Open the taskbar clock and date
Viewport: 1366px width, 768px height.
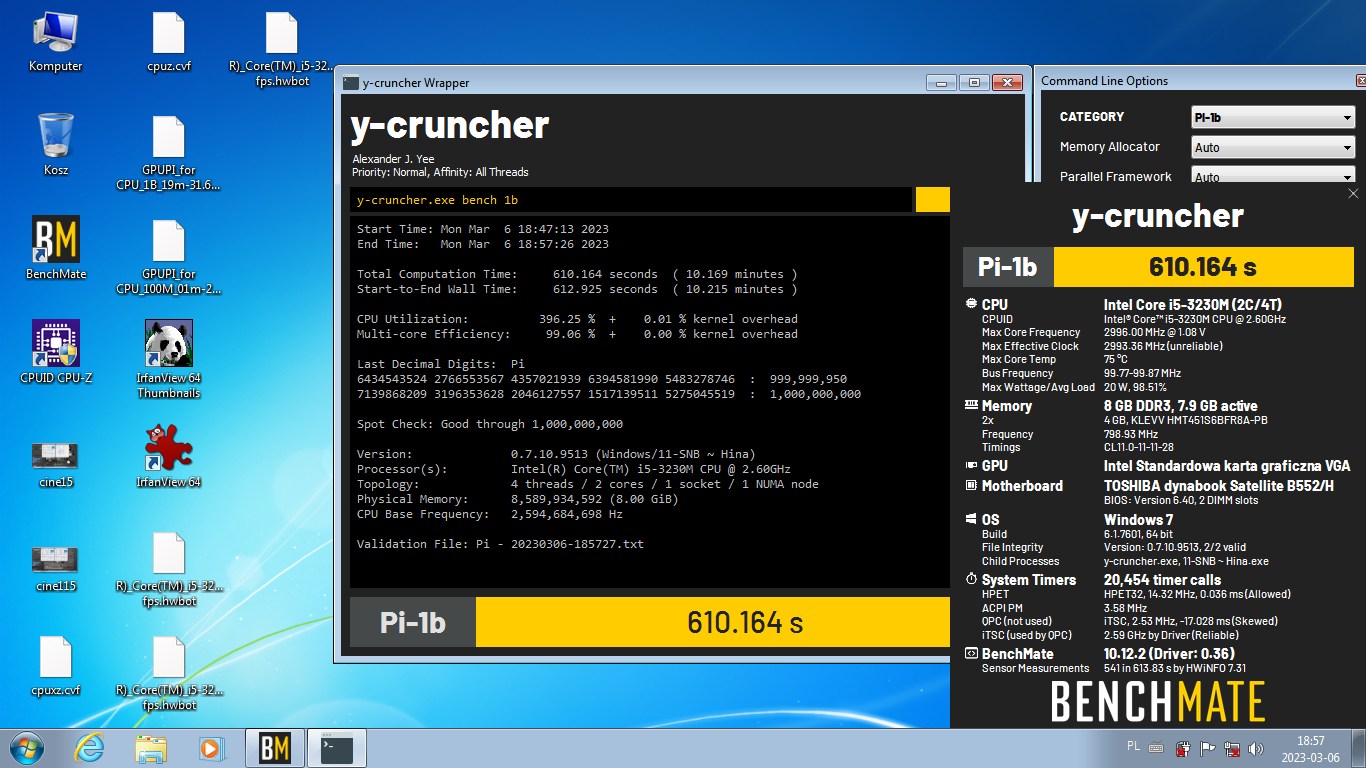click(x=1310, y=748)
